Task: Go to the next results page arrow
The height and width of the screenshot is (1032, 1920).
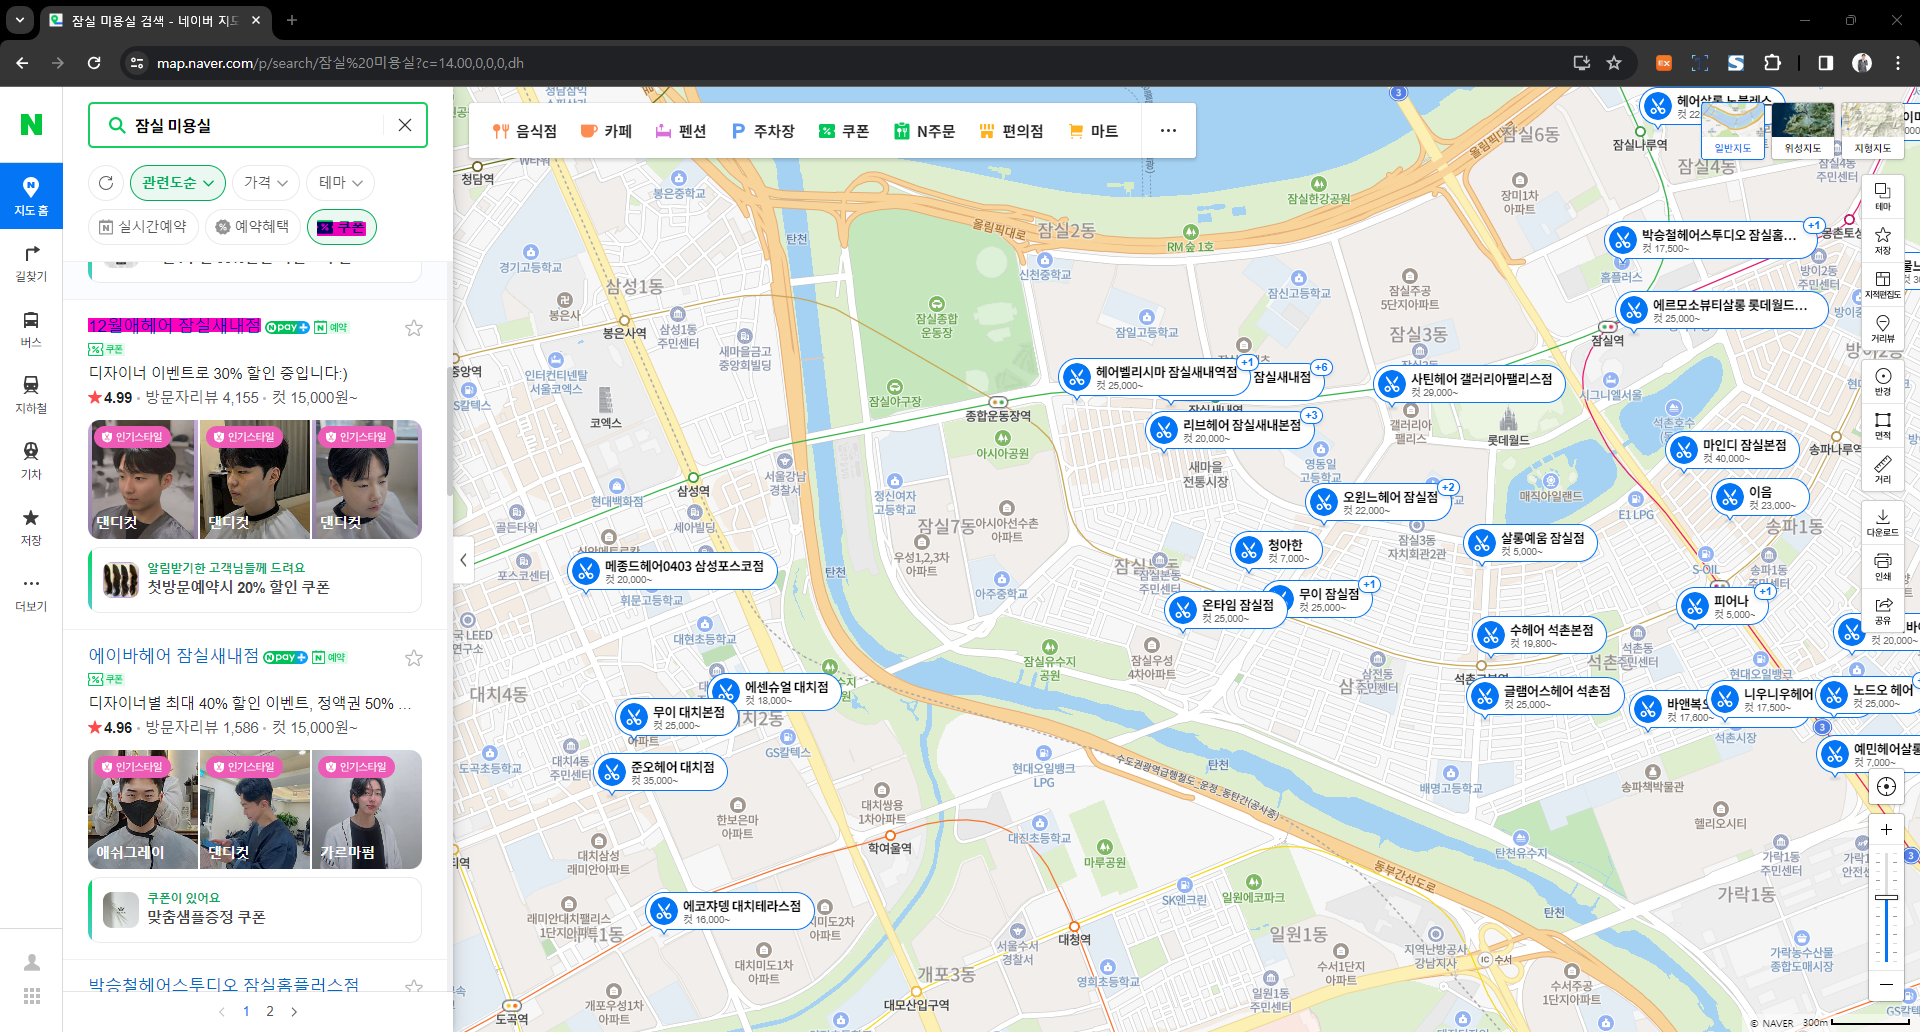Action: coord(294,1011)
